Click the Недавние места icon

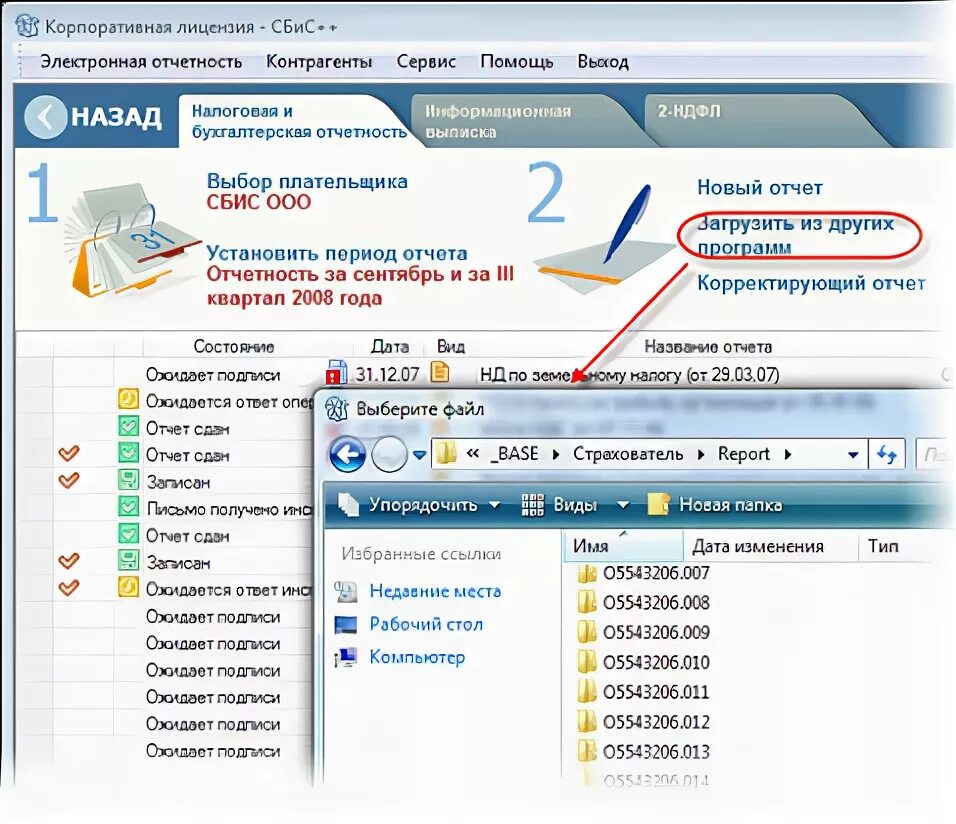(x=346, y=592)
